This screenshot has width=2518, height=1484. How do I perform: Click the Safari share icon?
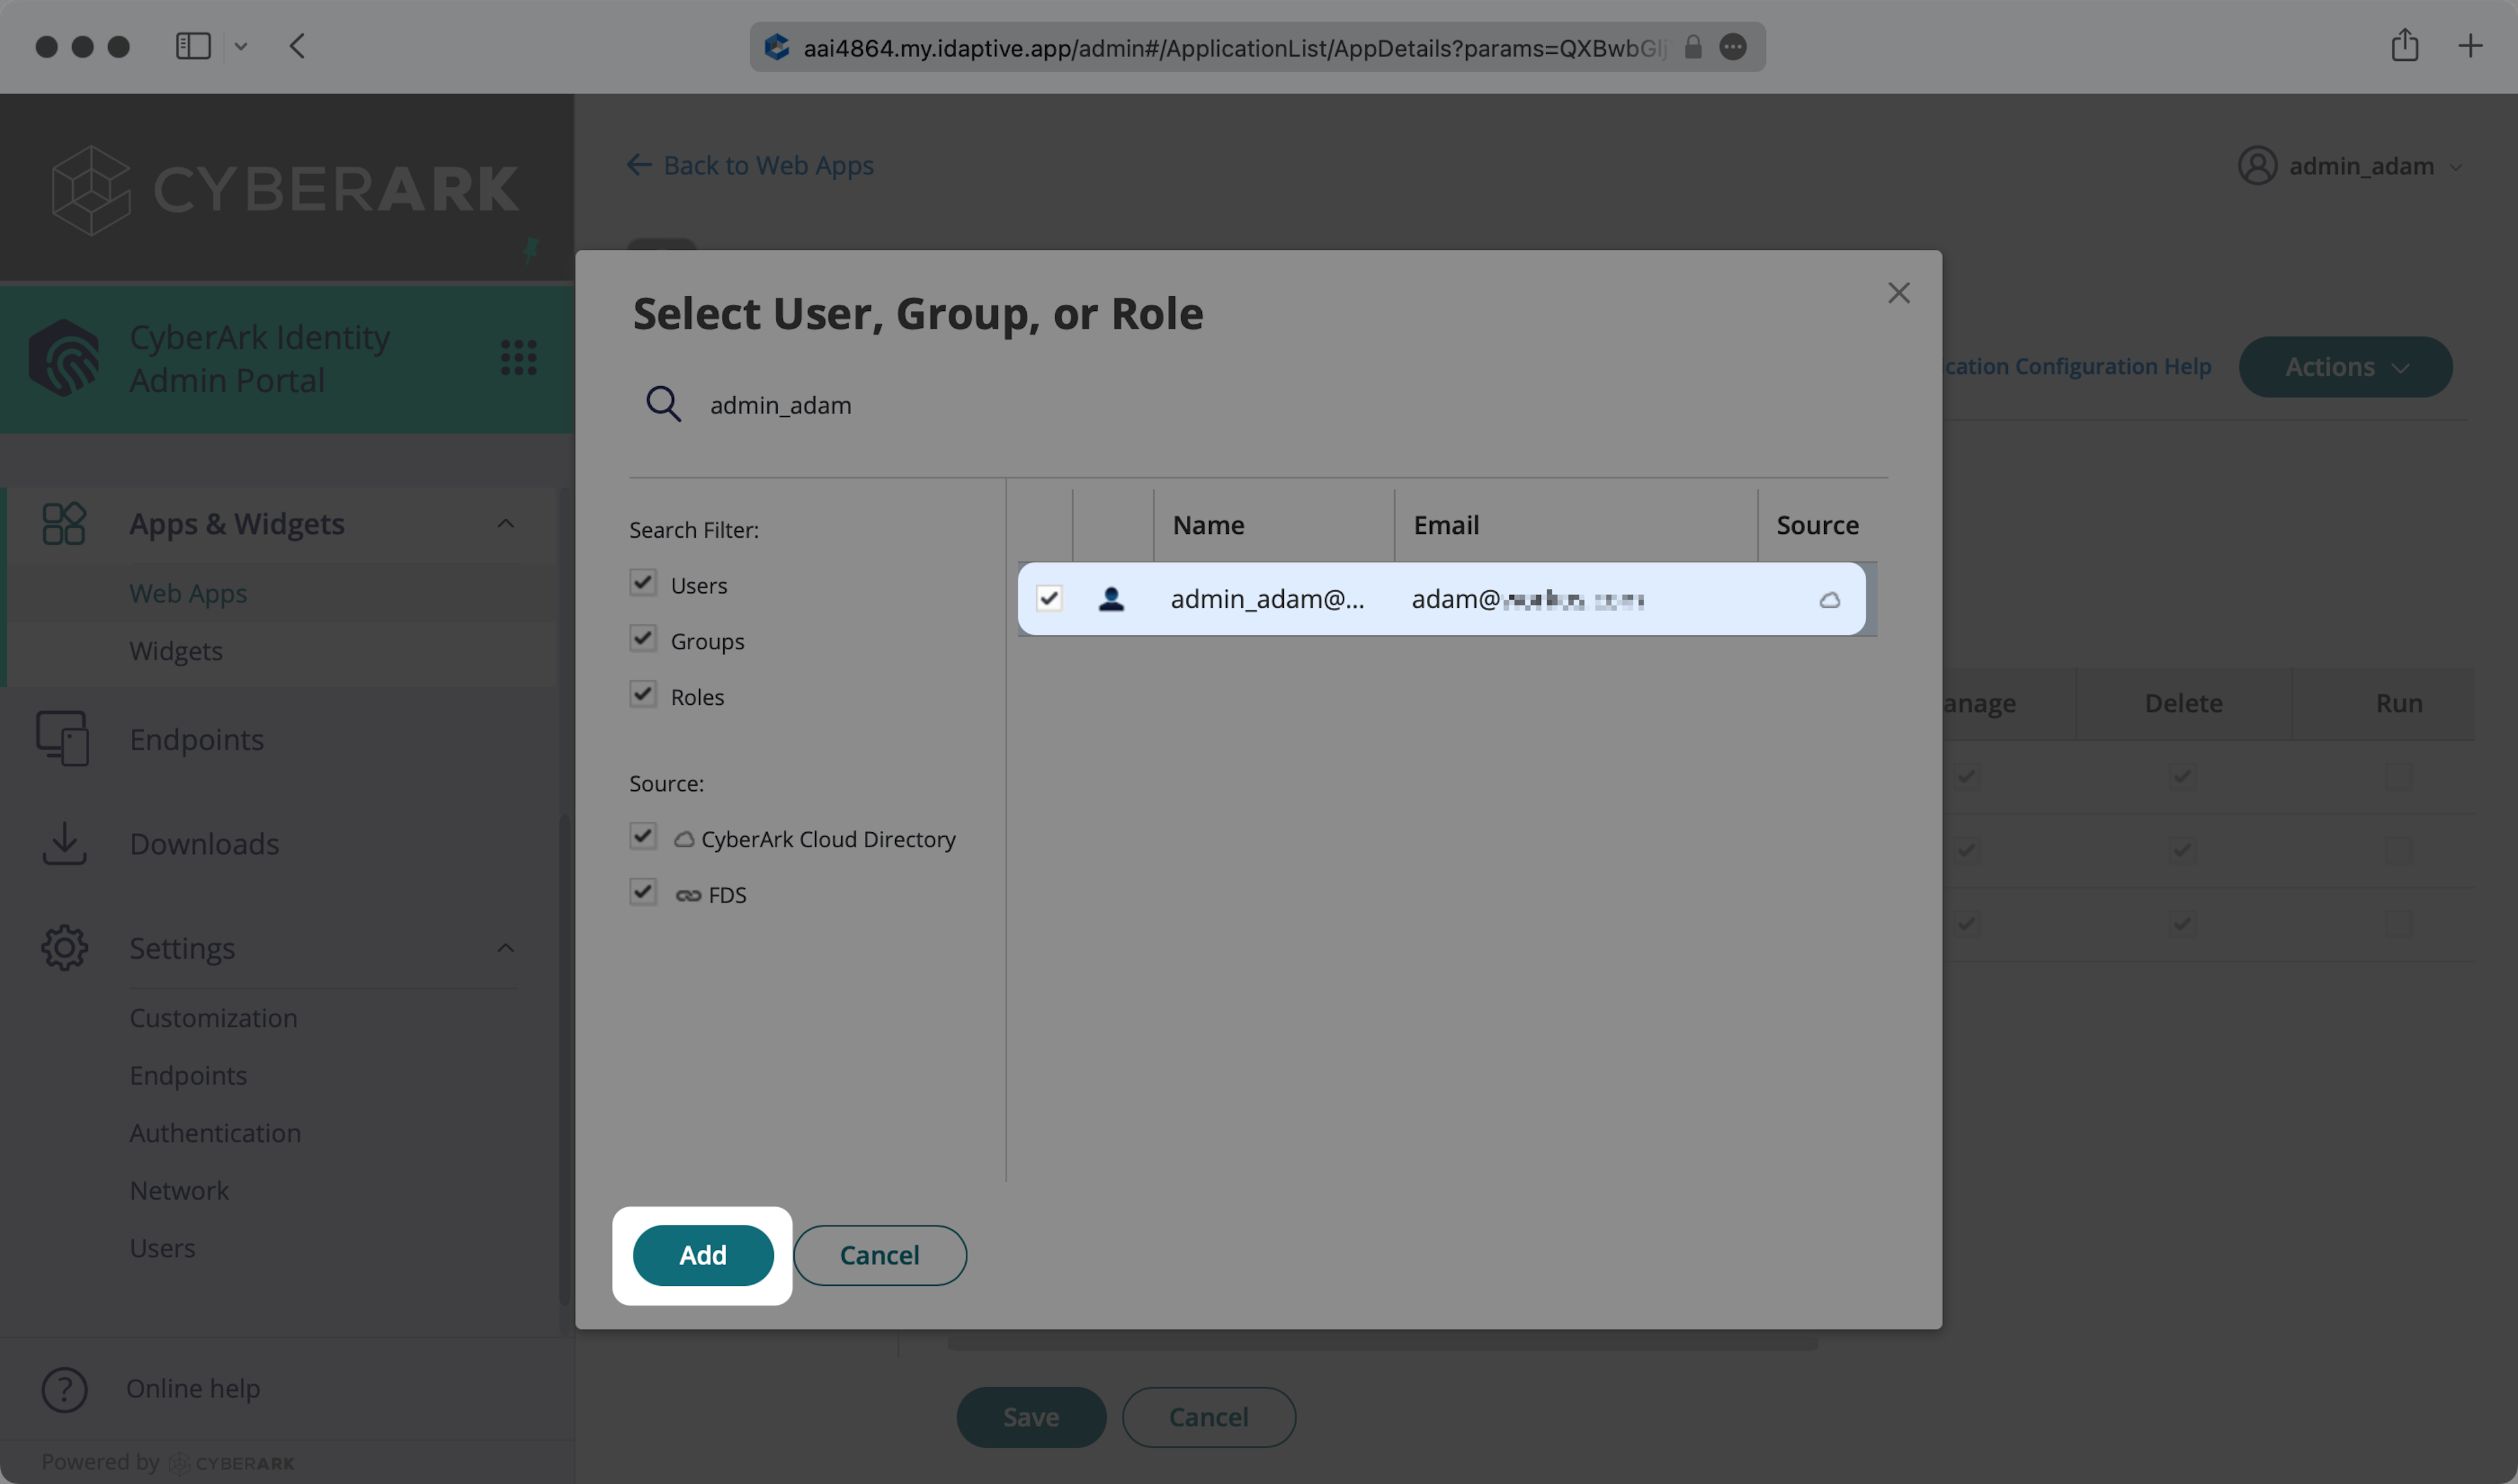click(2404, 46)
